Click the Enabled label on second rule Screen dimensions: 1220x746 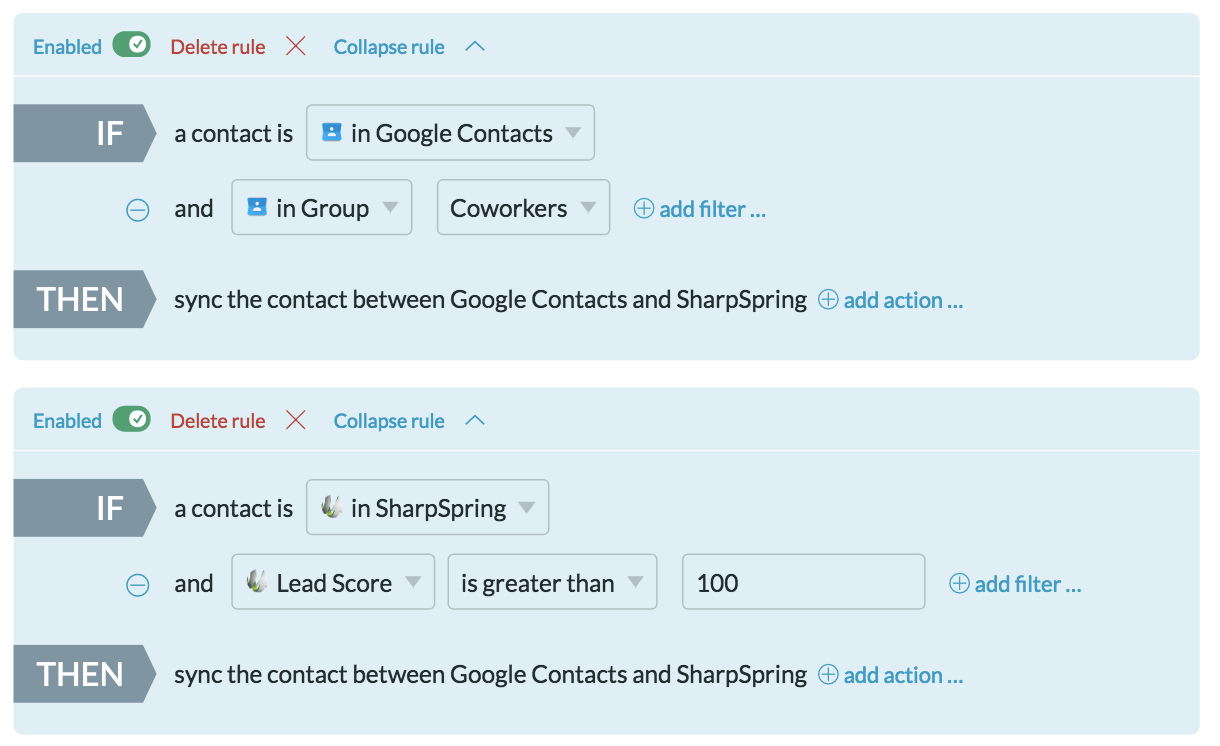pos(67,421)
